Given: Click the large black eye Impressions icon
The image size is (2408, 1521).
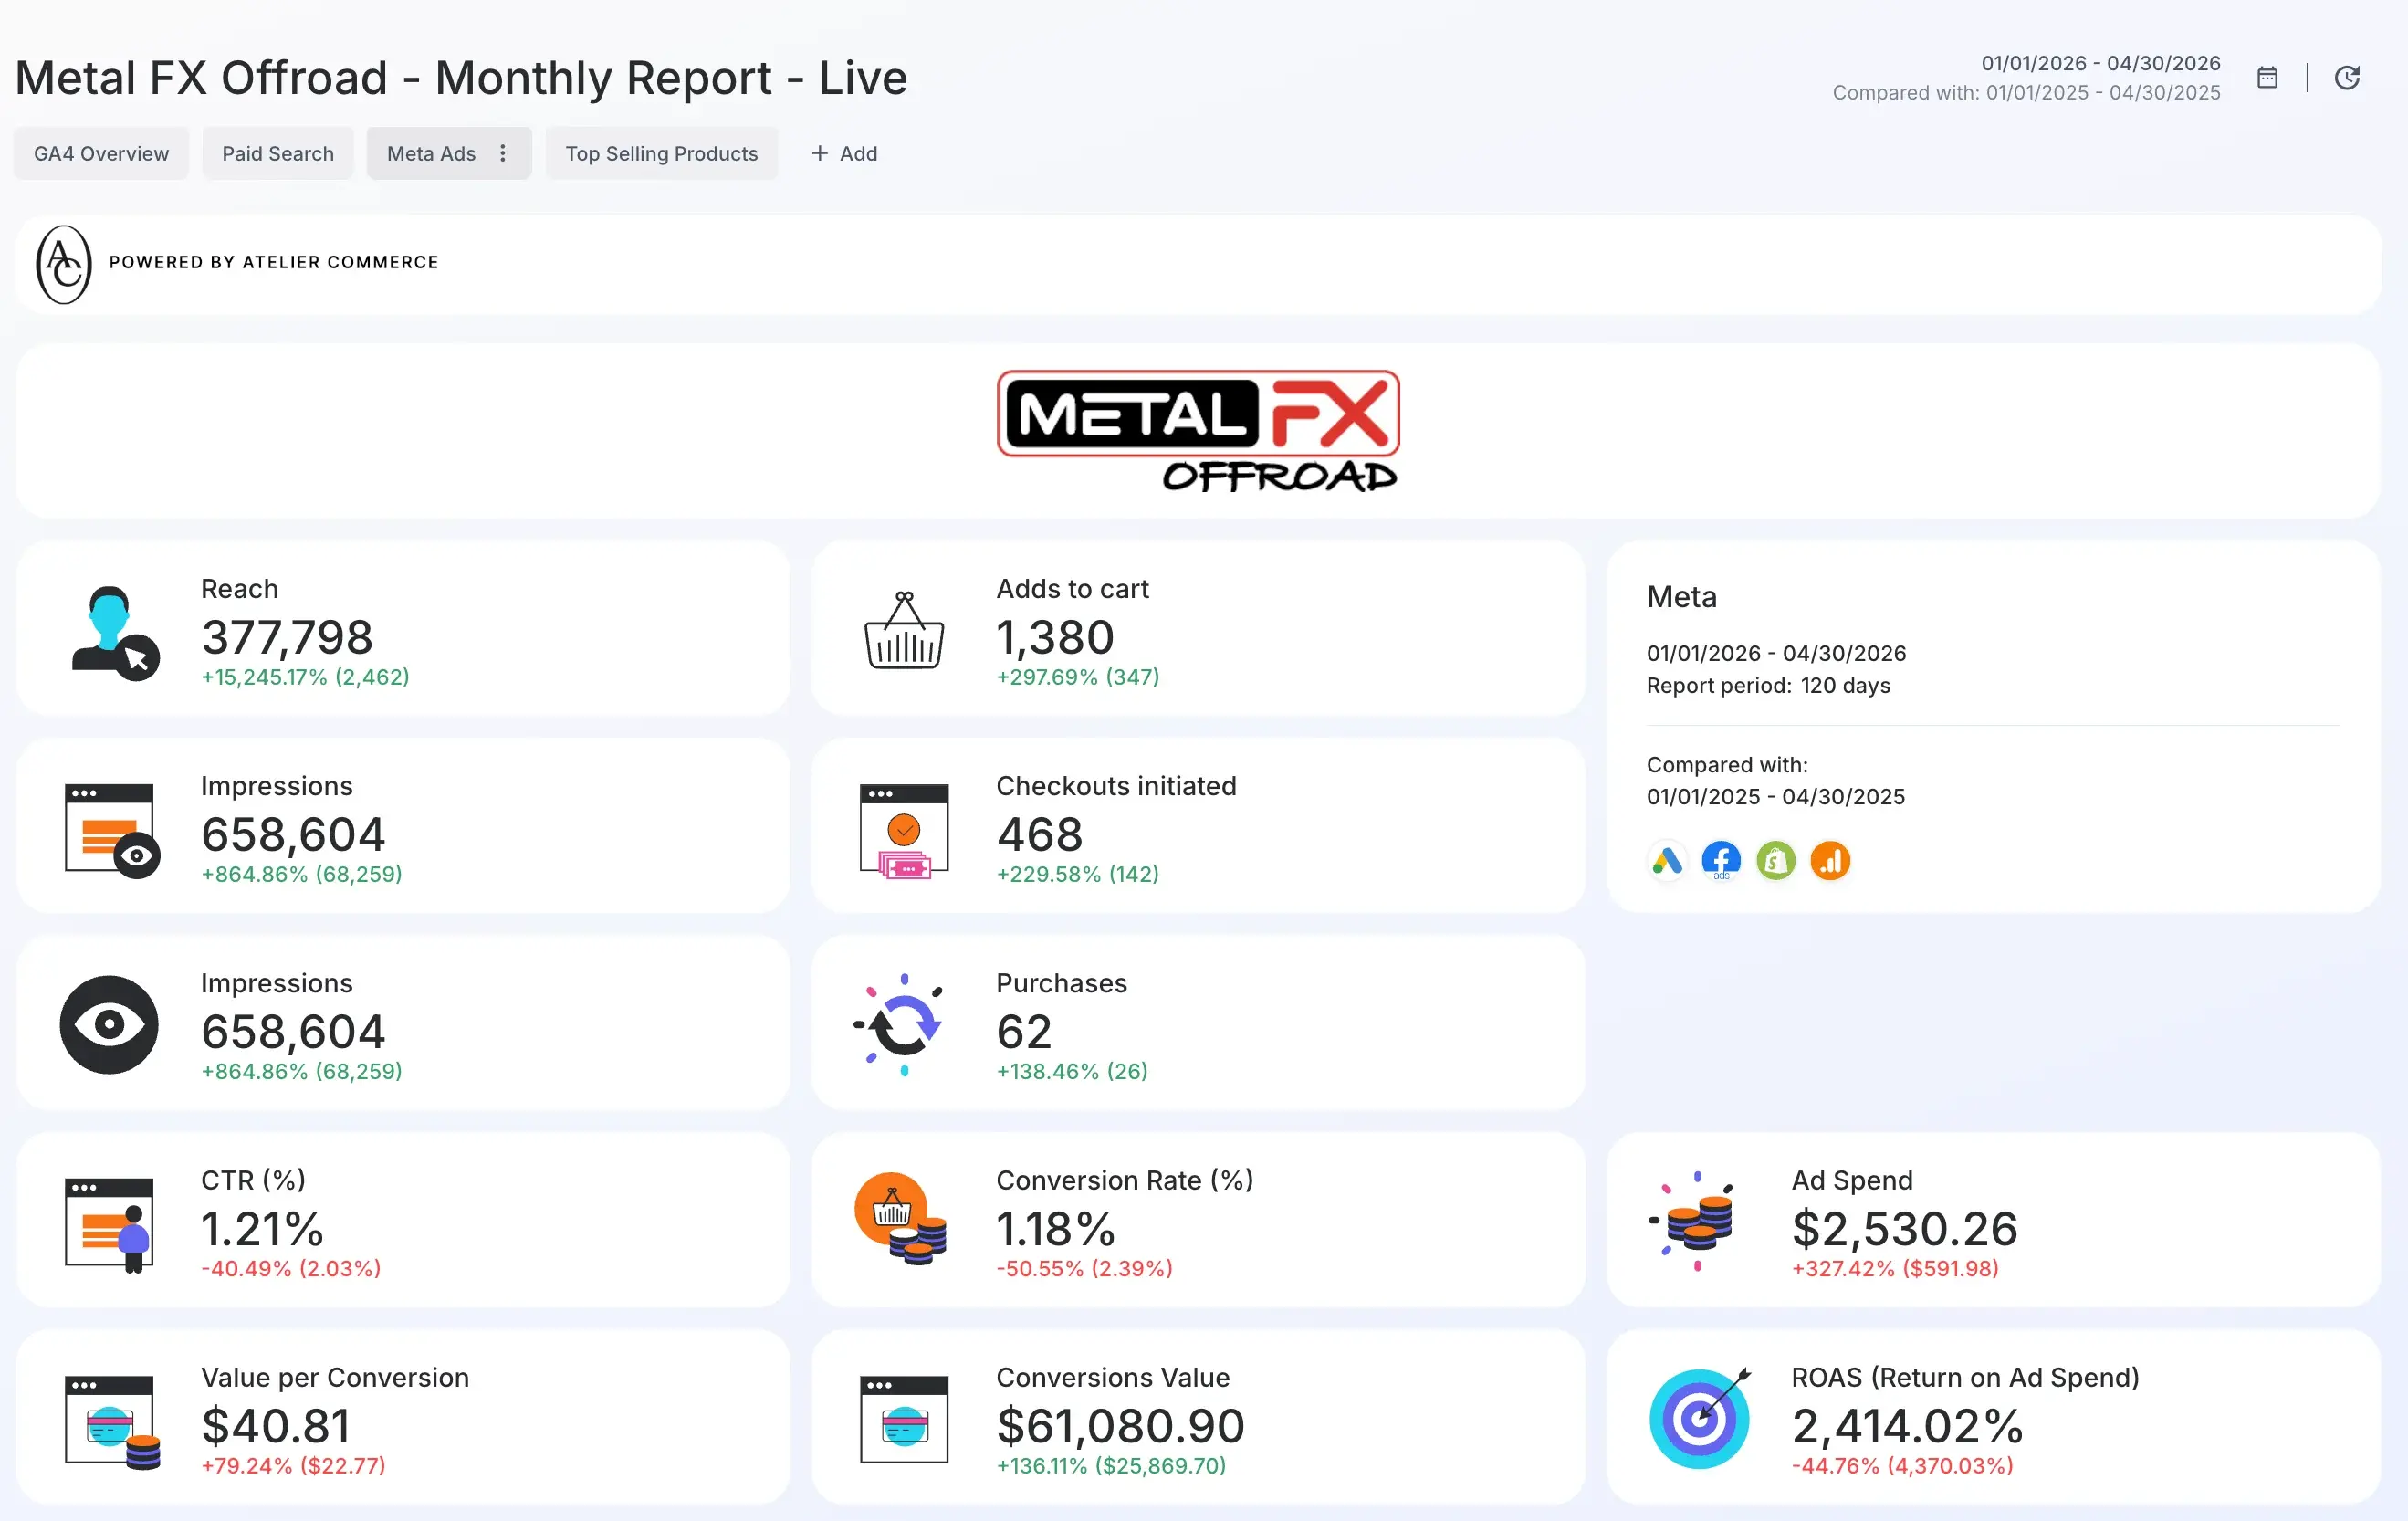Looking at the screenshot, I should 109,1025.
